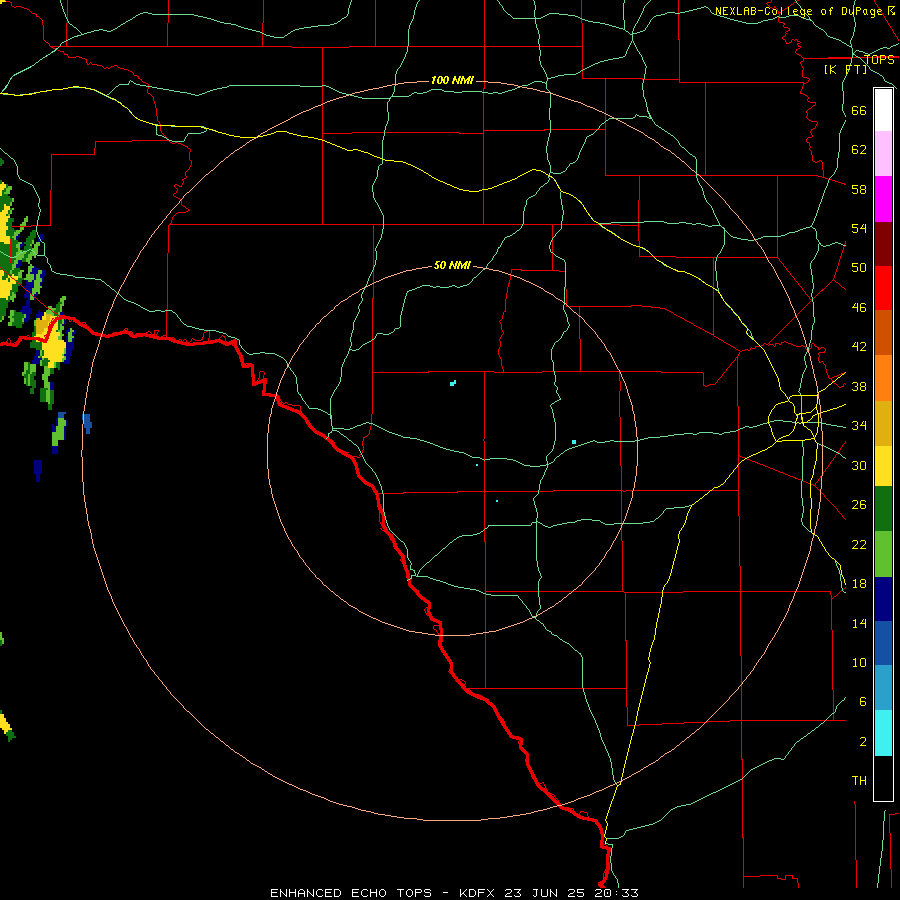
Task: Select the cyan legend swatch
Action: click(x=883, y=733)
